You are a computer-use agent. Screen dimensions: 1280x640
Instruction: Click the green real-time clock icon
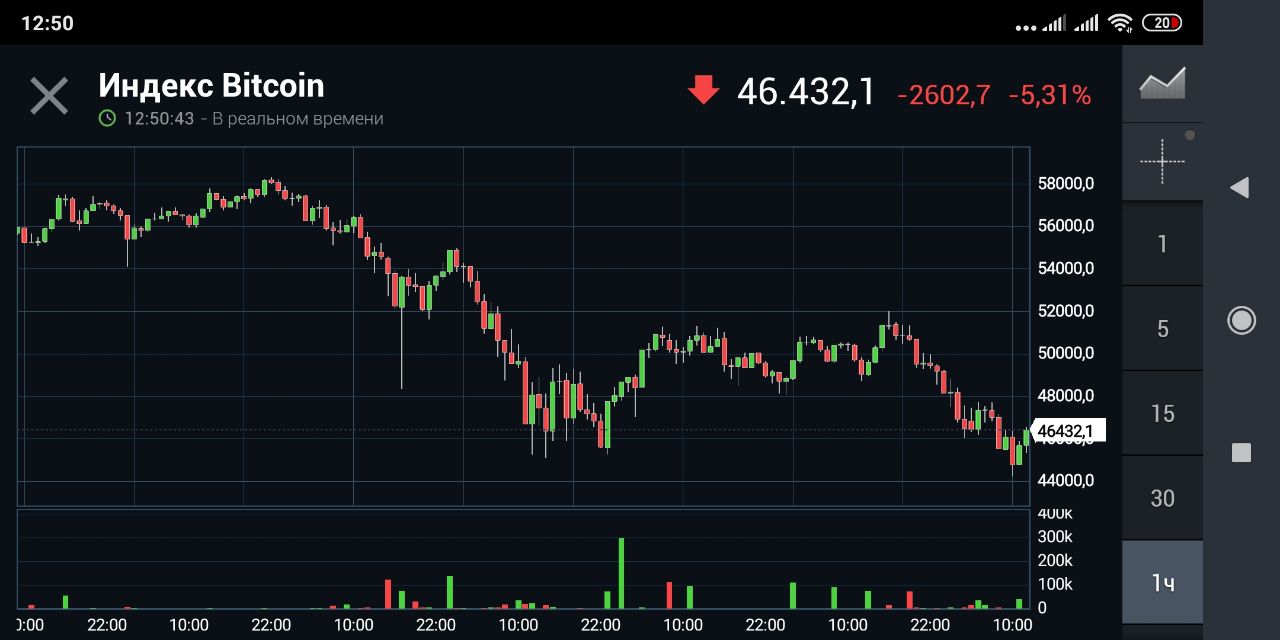click(107, 118)
